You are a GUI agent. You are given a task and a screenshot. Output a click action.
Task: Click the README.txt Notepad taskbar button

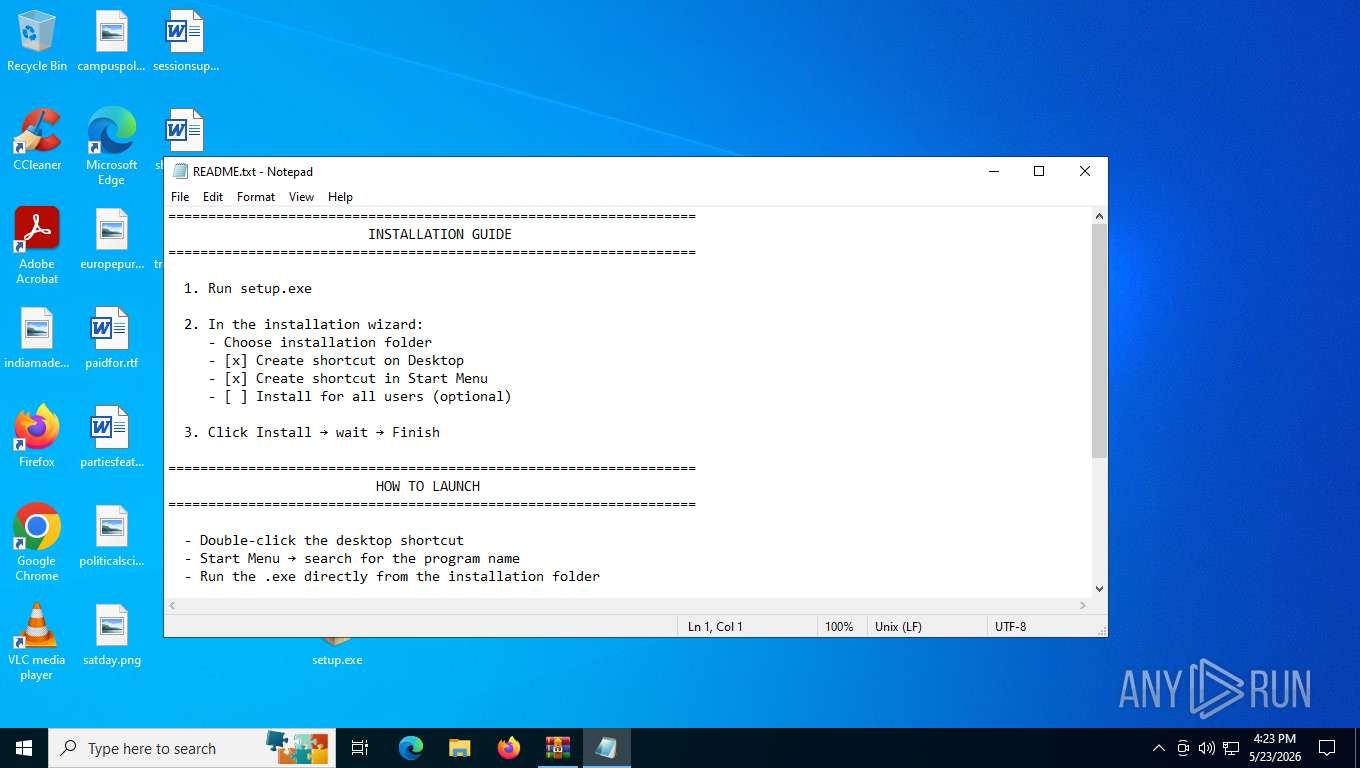click(606, 748)
